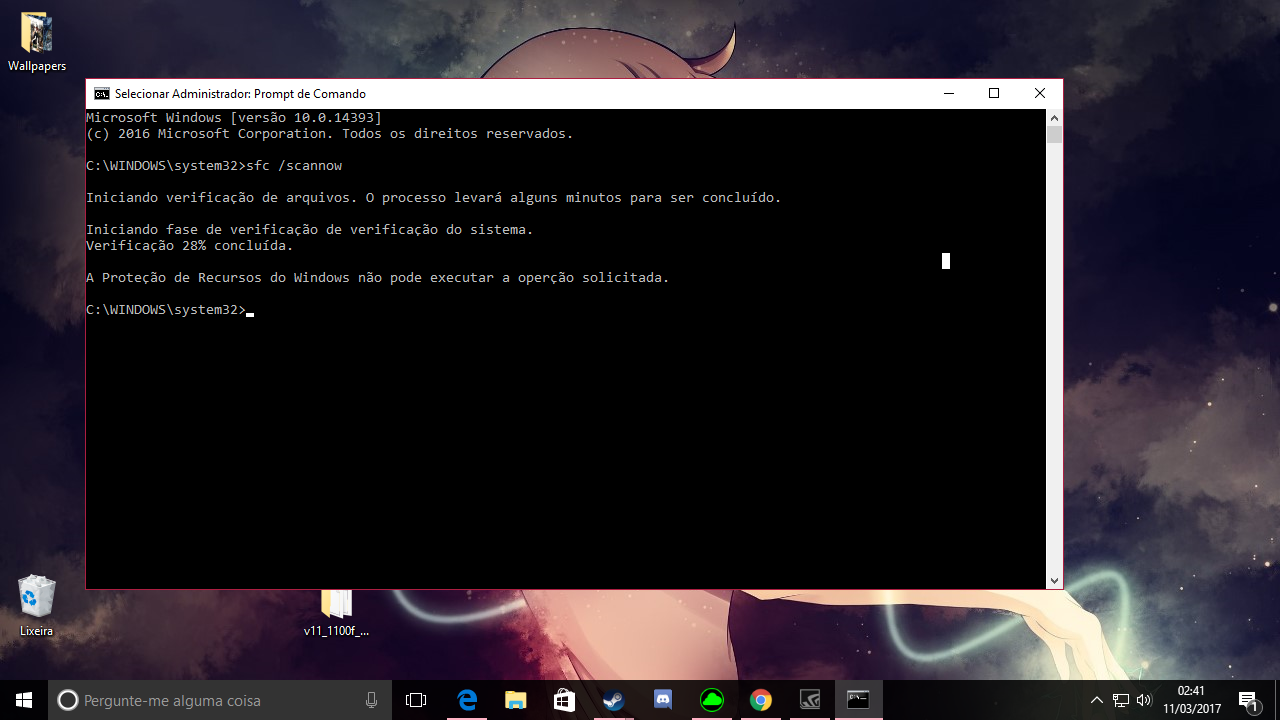Screen dimensions: 1280x720
Task: Switch to Google Chrome in the taskbar
Action: (x=760, y=700)
